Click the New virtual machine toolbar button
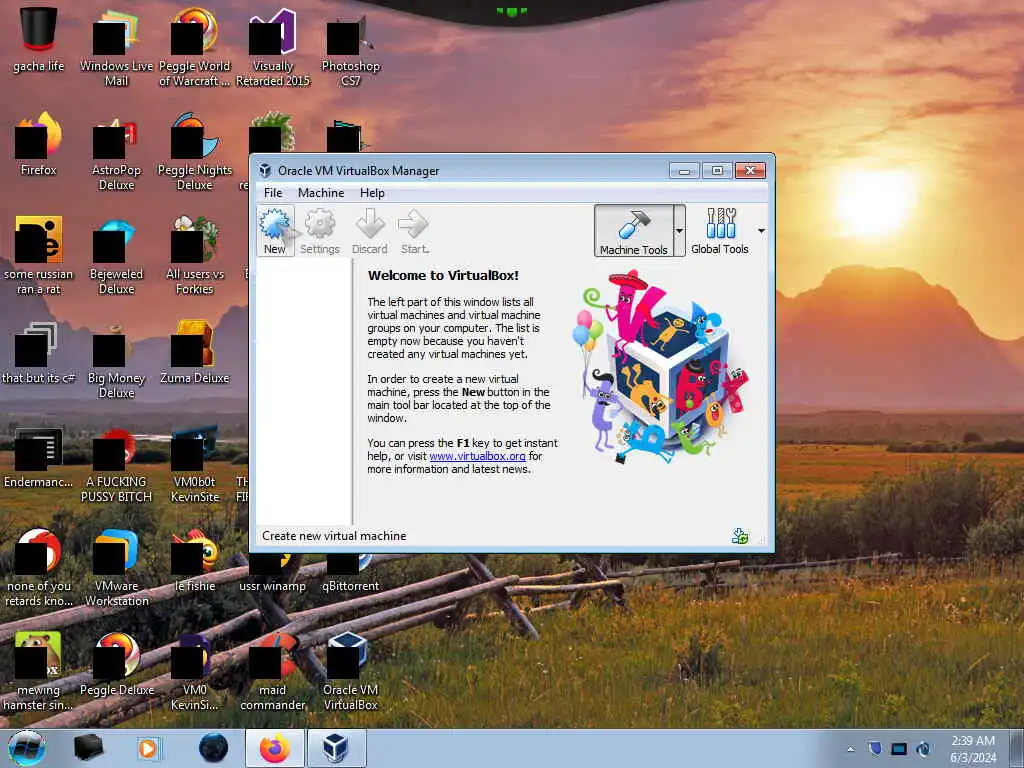This screenshot has height=768, width=1024. click(x=275, y=231)
